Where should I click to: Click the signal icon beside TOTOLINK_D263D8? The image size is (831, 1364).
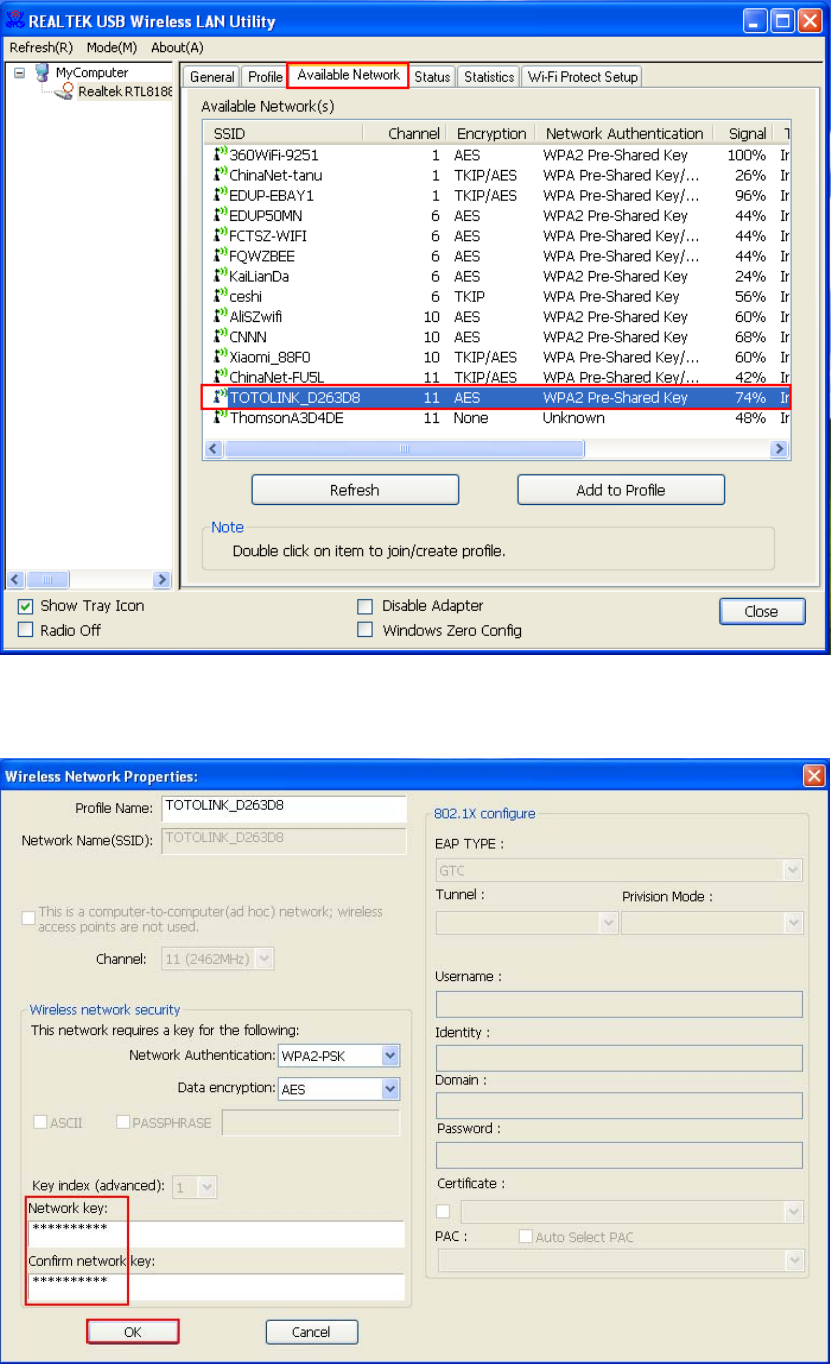point(221,397)
